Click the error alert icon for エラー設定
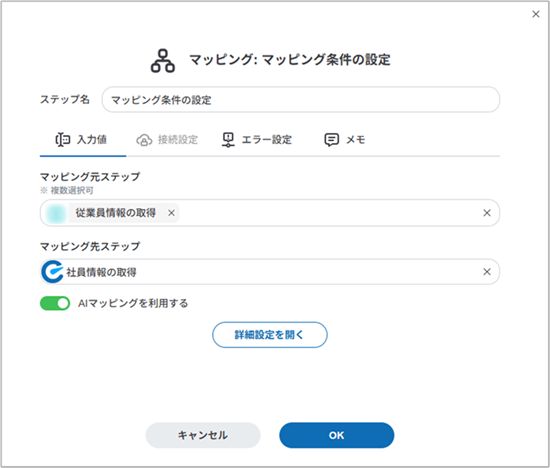550x468 pixels. (x=228, y=140)
